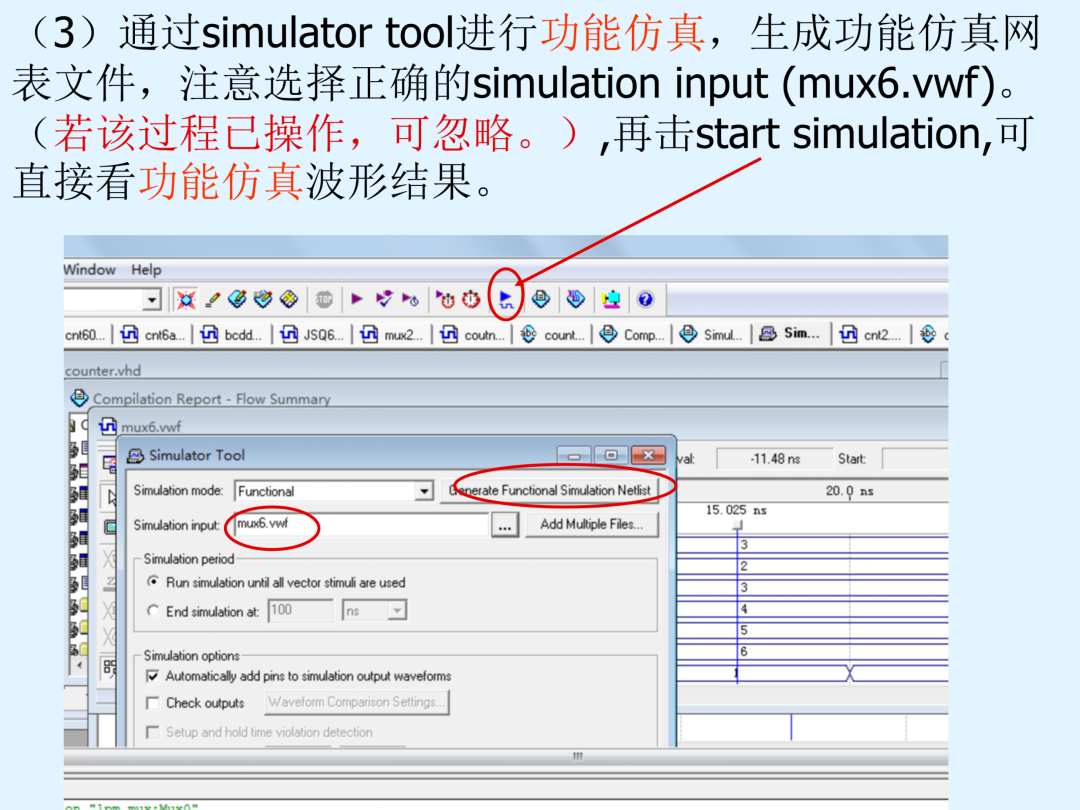1080x810 pixels.
Task: Open the main toolbar combo box arrow
Action: 152,300
